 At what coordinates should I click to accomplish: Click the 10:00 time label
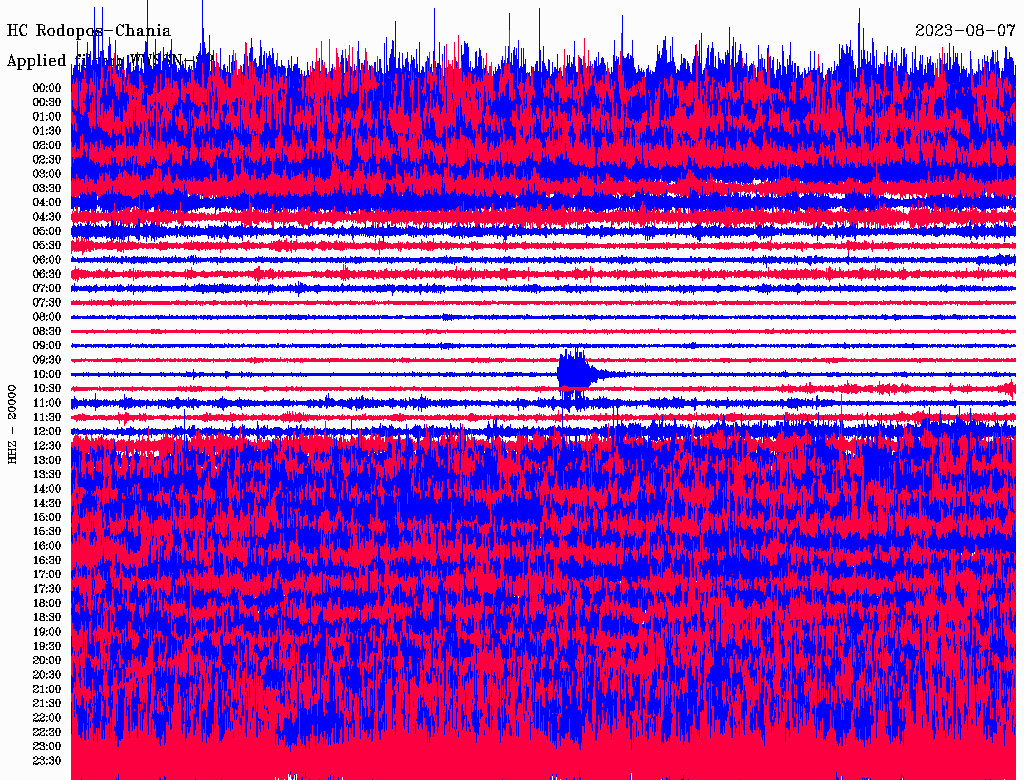[x=47, y=374]
